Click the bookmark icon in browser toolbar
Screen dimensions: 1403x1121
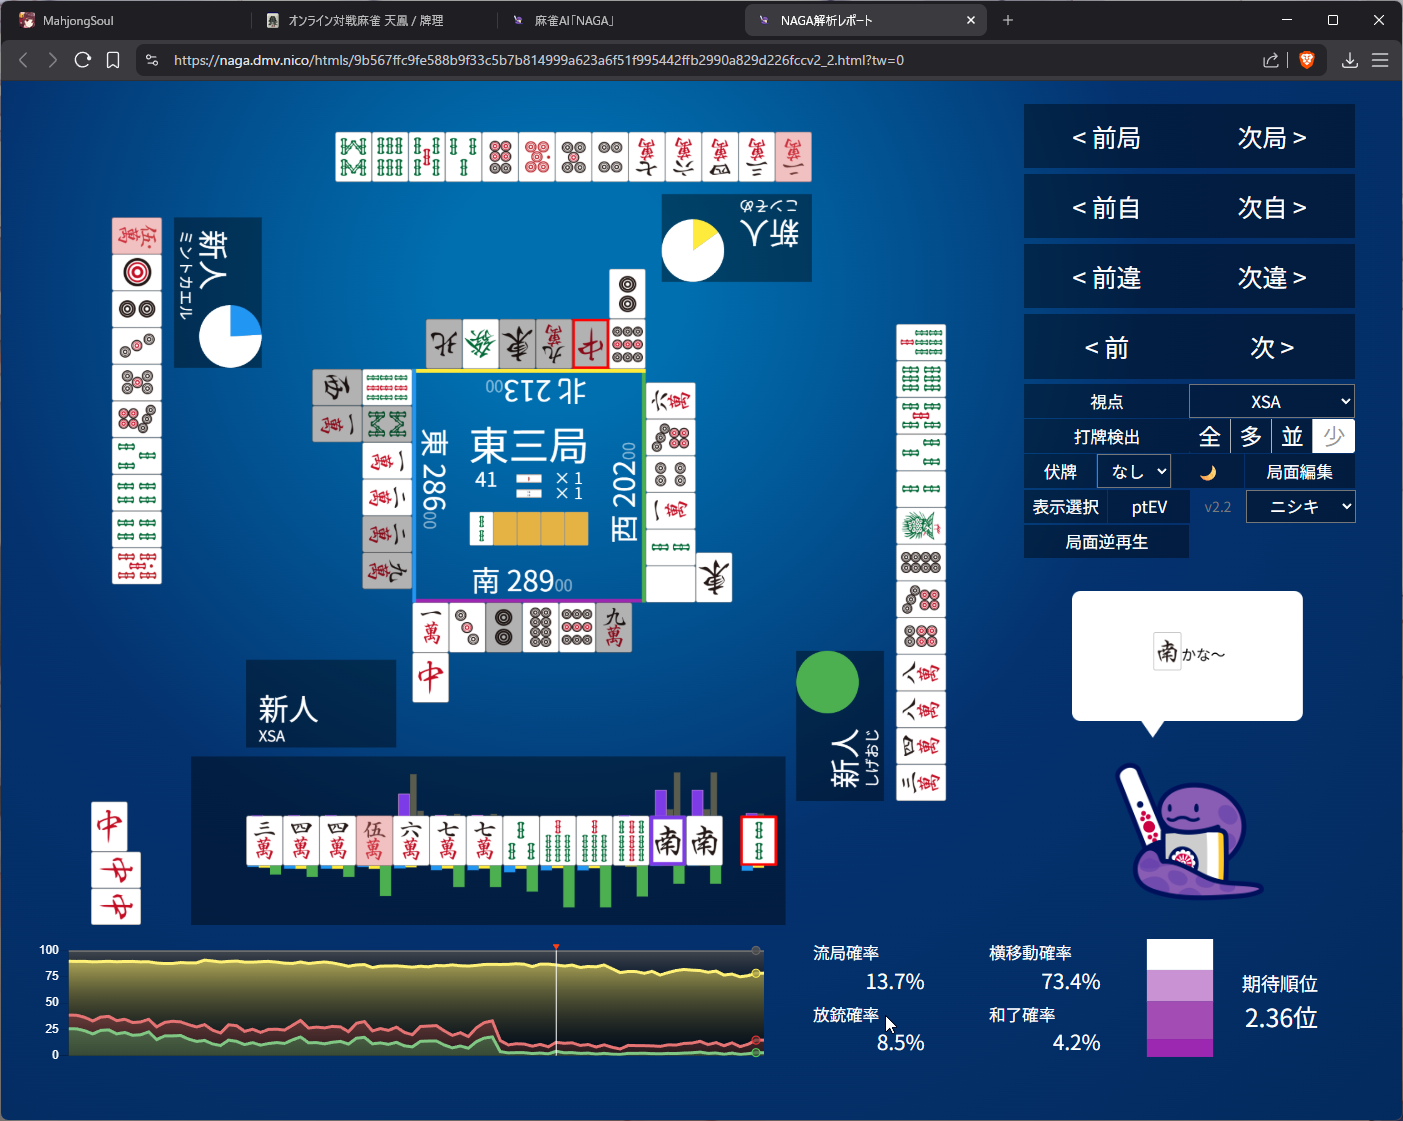[x=113, y=60]
